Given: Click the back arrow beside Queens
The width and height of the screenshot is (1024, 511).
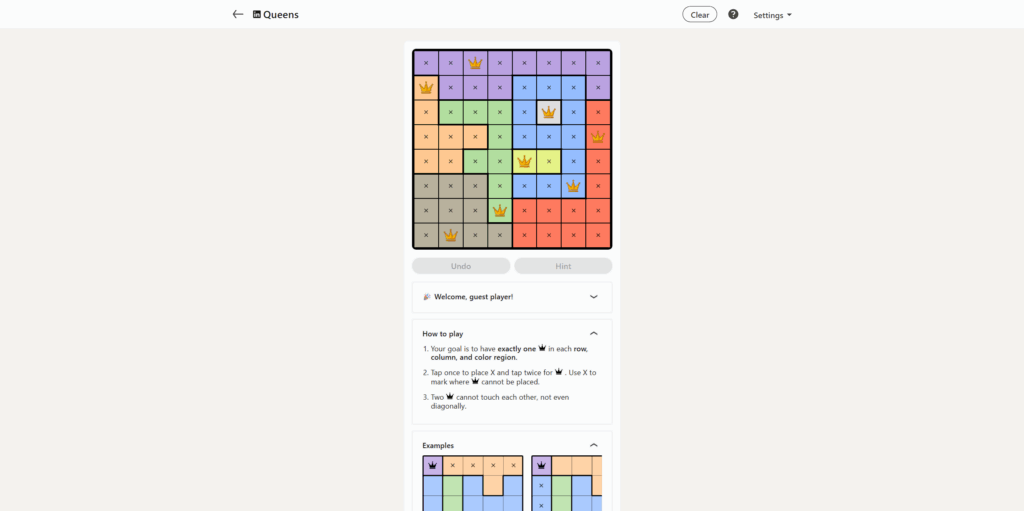Looking at the screenshot, I should coord(238,14).
